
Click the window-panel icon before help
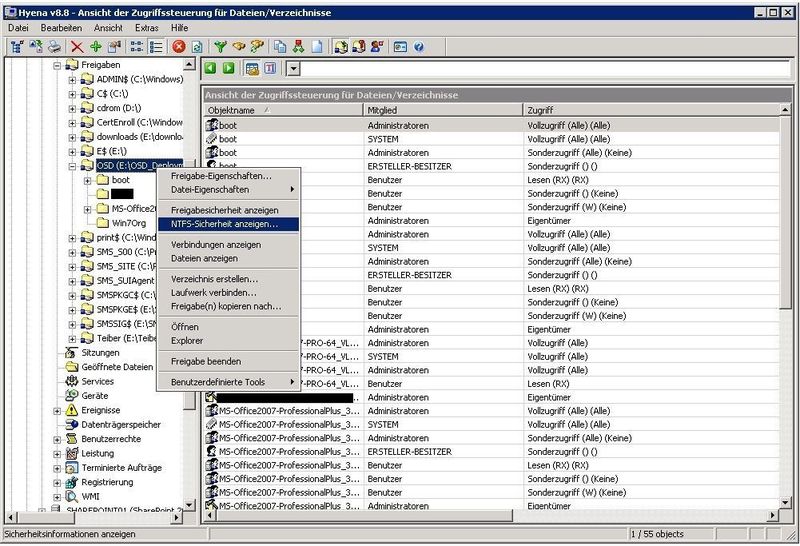pyautogui.click(x=400, y=47)
